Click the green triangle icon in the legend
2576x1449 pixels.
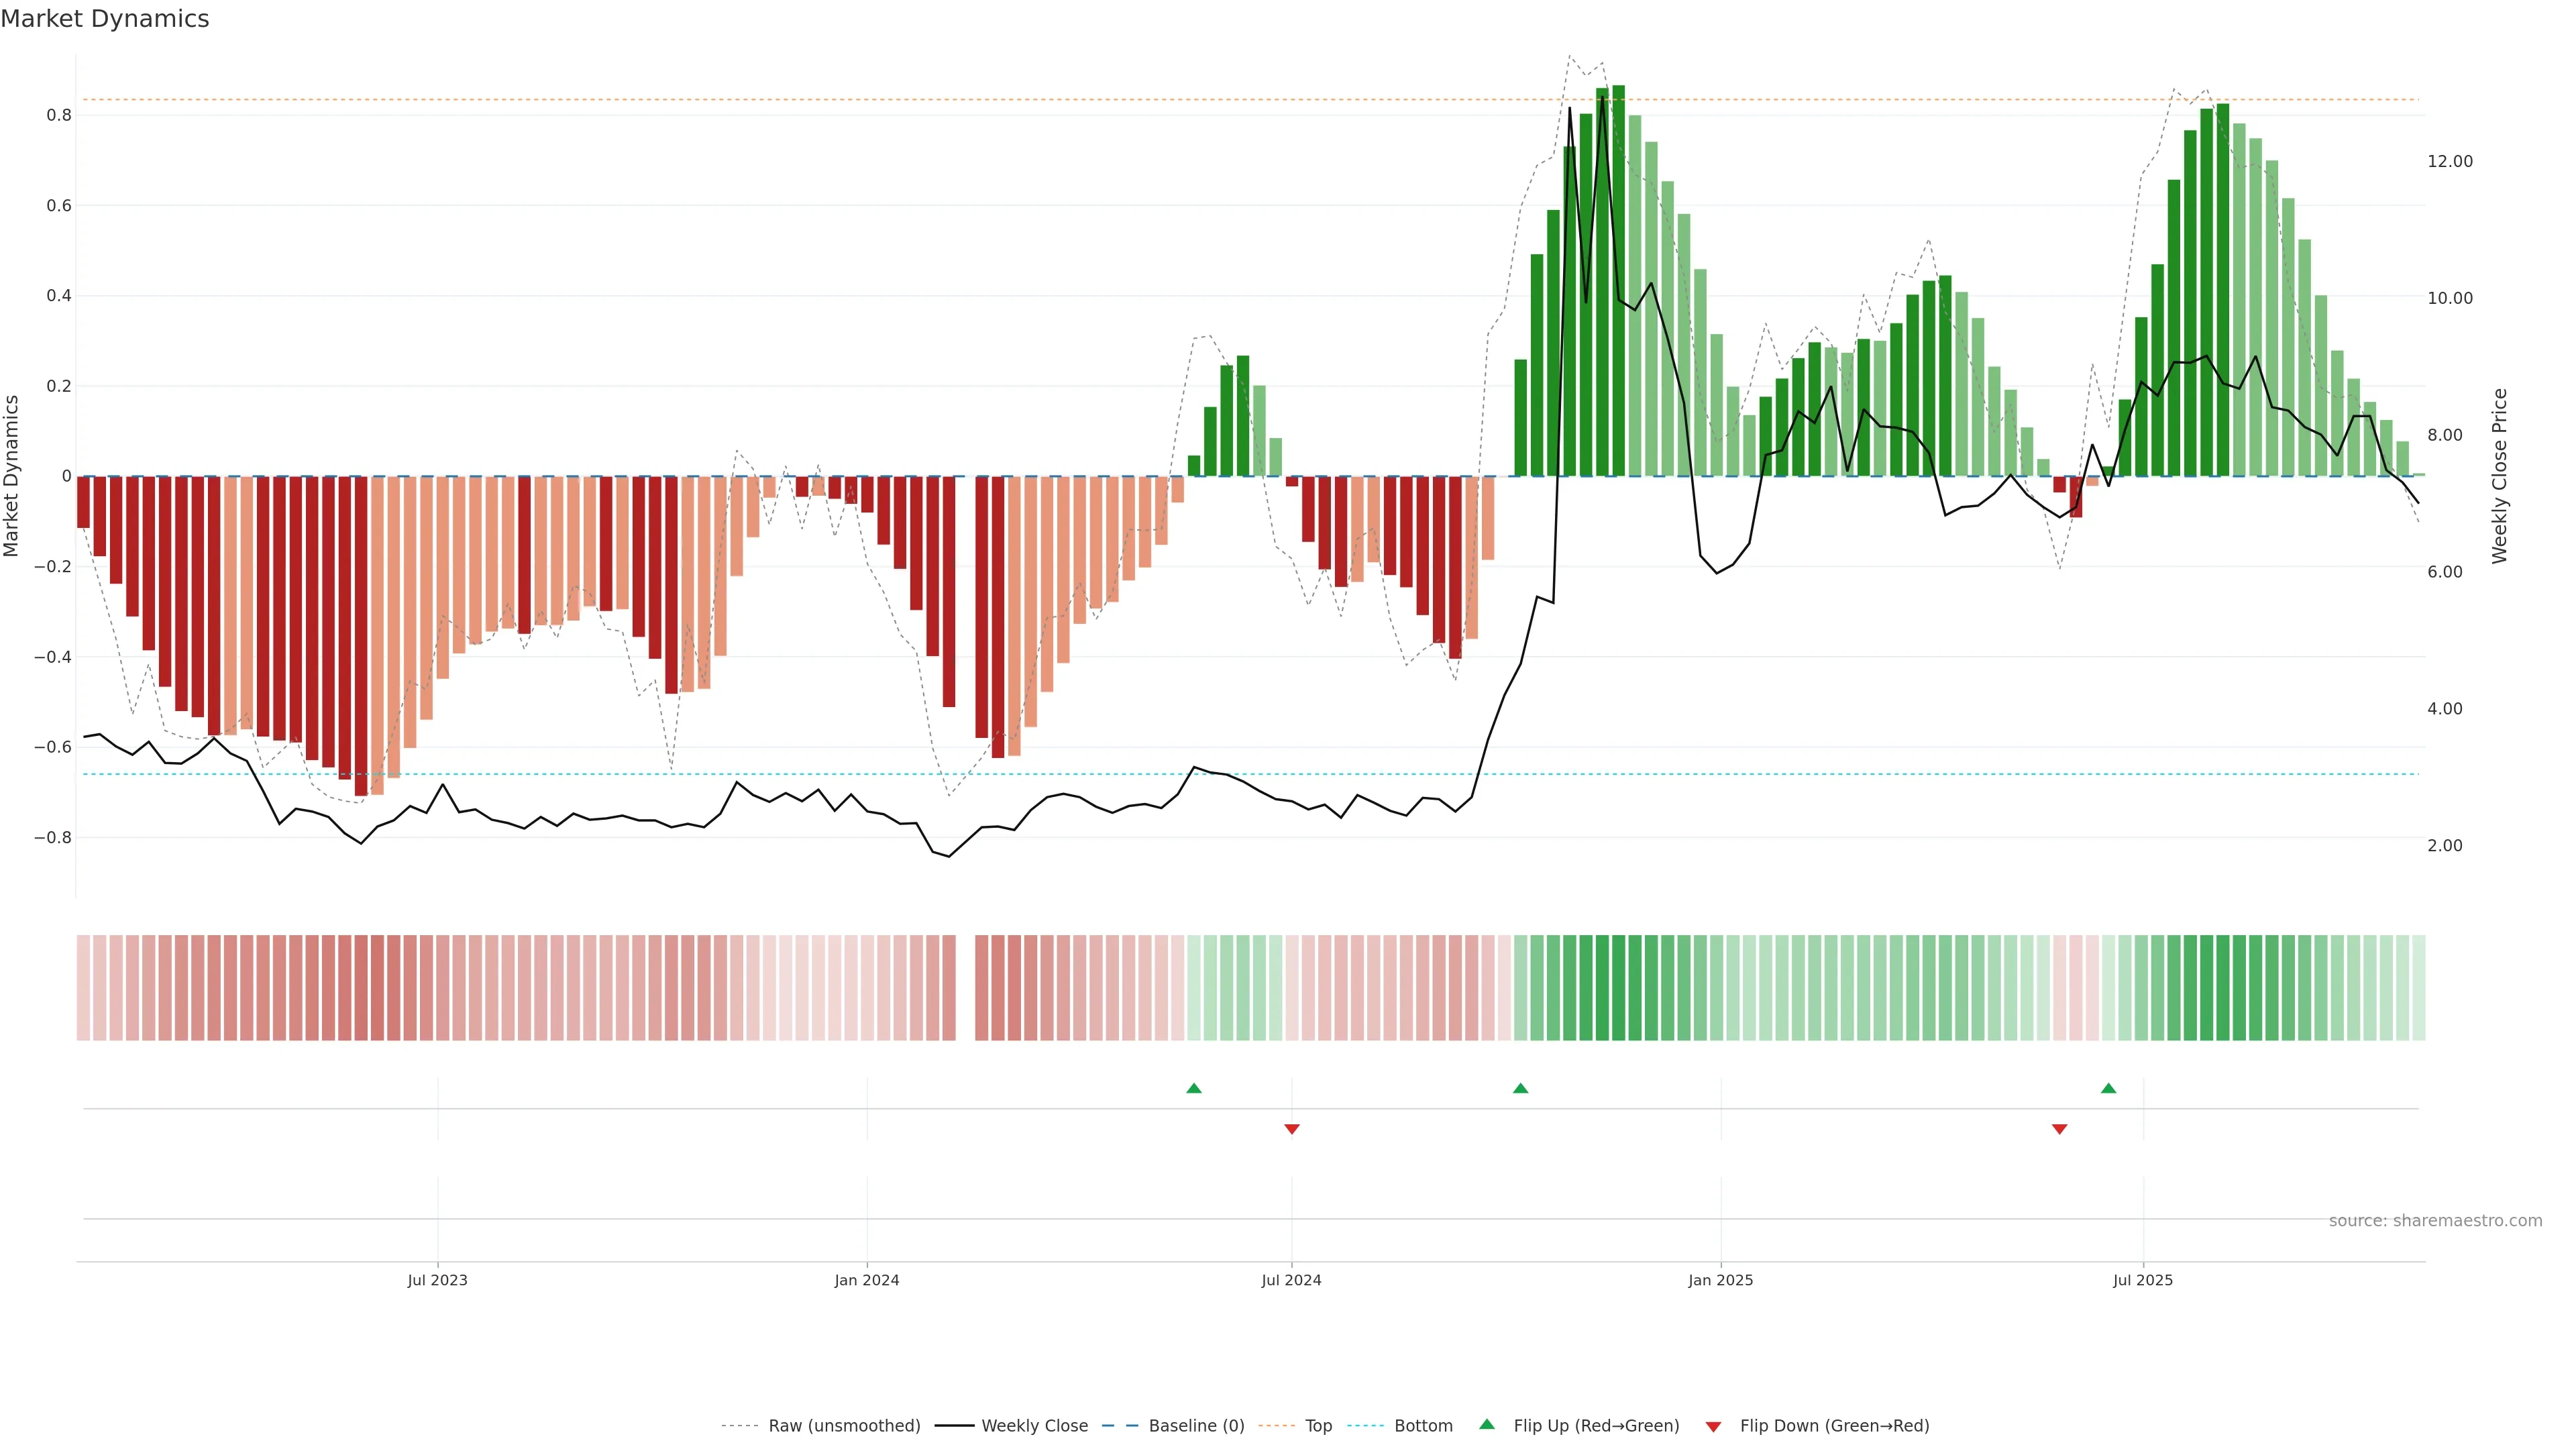click(x=1487, y=1424)
